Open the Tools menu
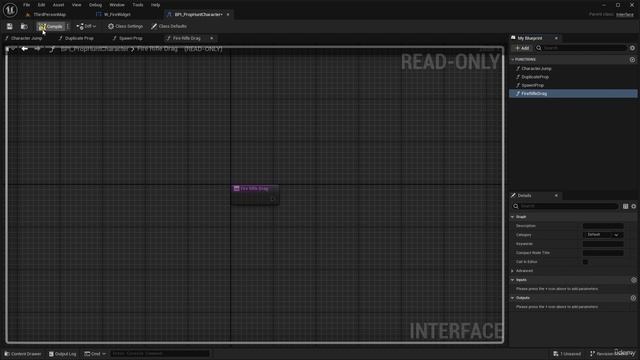This screenshot has height=360, width=640. point(138,5)
